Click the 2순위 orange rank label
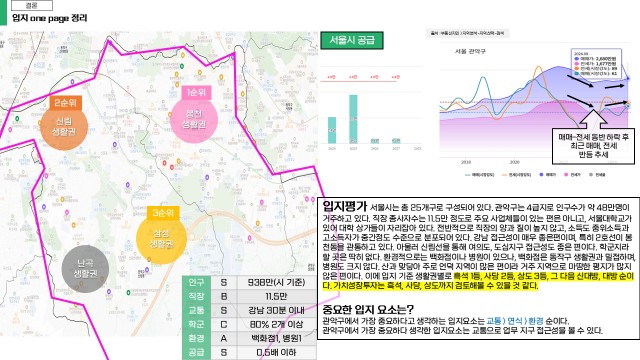Viewport: 640px width, 360px height. (x=65, y=103)
